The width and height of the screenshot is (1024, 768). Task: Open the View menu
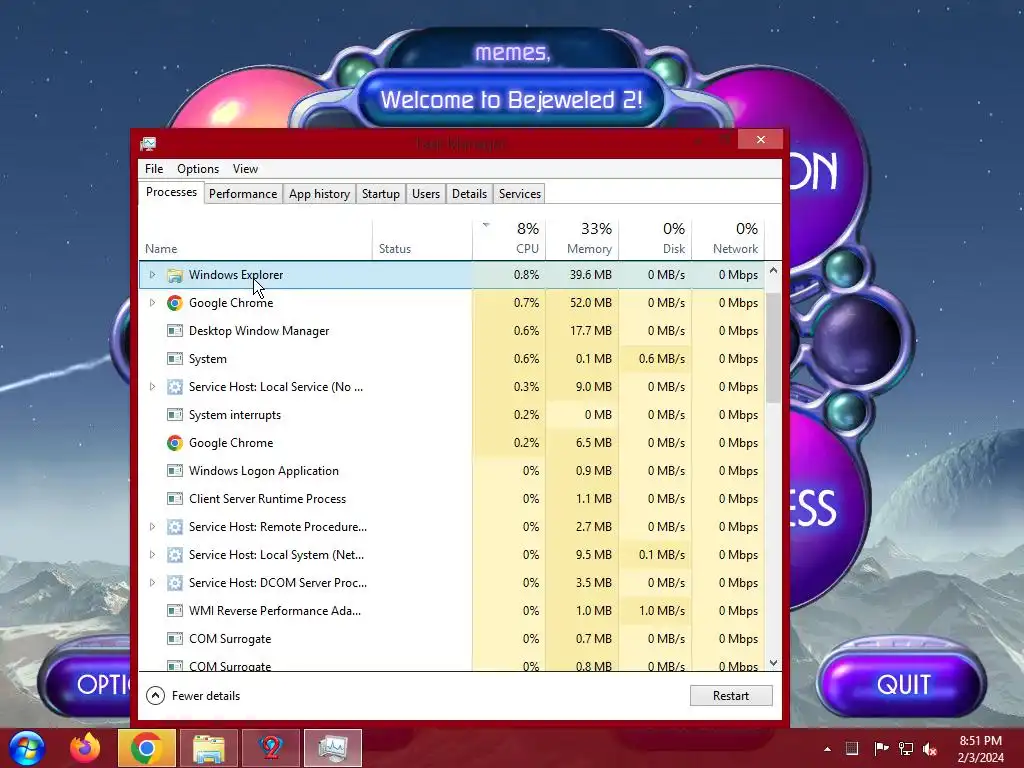(246, 169)
